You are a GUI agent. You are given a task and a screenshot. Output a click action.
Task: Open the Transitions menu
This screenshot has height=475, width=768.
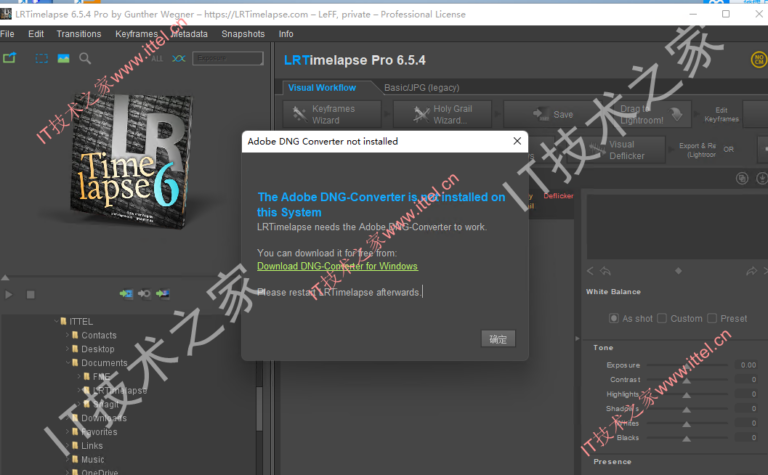point(78,34)
